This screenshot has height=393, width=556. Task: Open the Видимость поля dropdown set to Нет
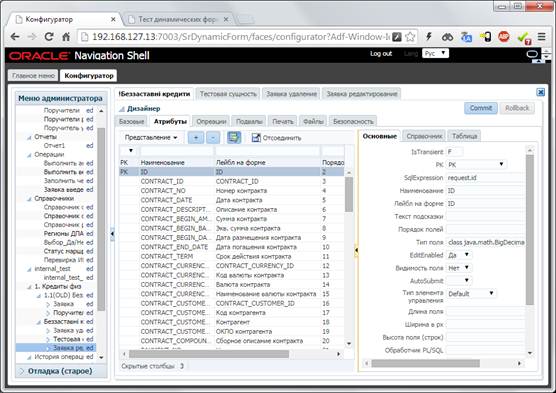point(459,268)
